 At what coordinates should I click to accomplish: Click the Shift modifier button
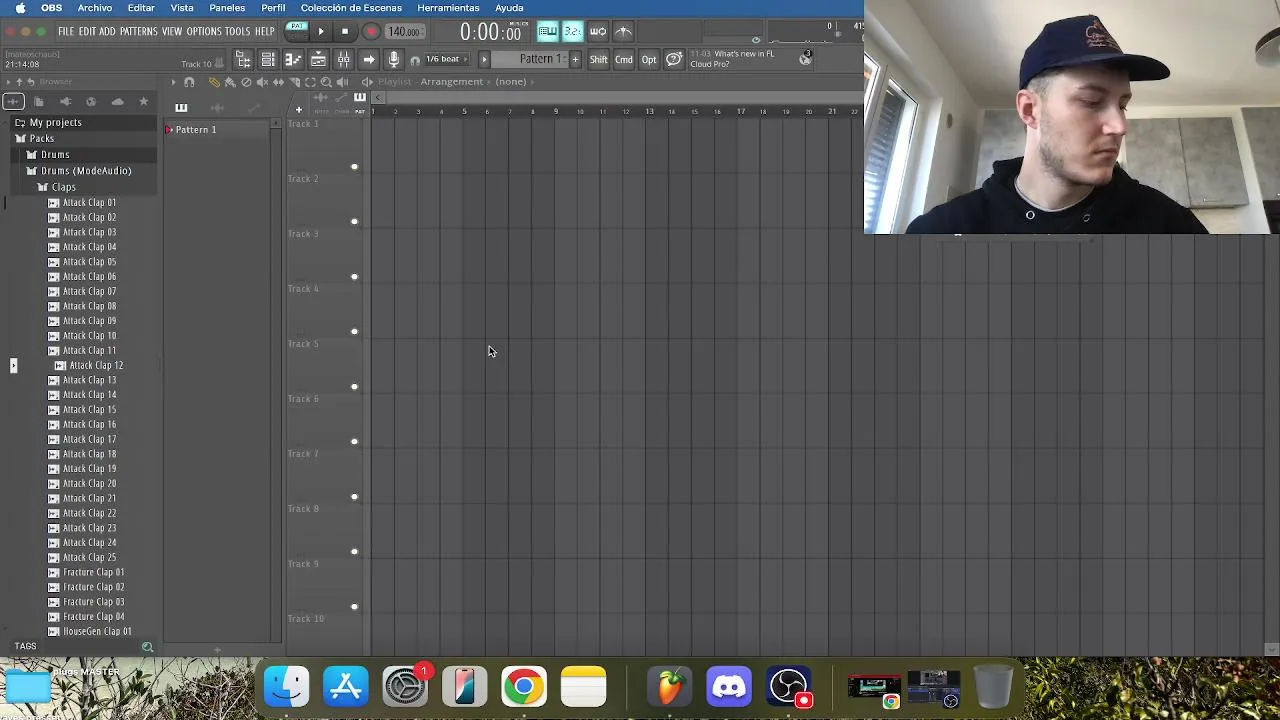click(x=598, y=60)
